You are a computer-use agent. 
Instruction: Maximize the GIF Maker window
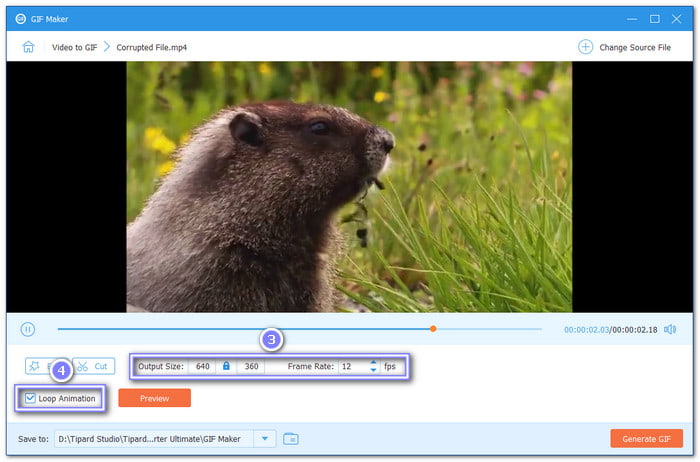click(x=654, y=18)
